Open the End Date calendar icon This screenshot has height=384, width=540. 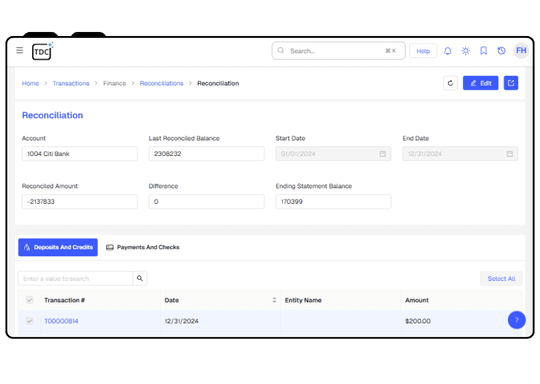pos(510,154)
